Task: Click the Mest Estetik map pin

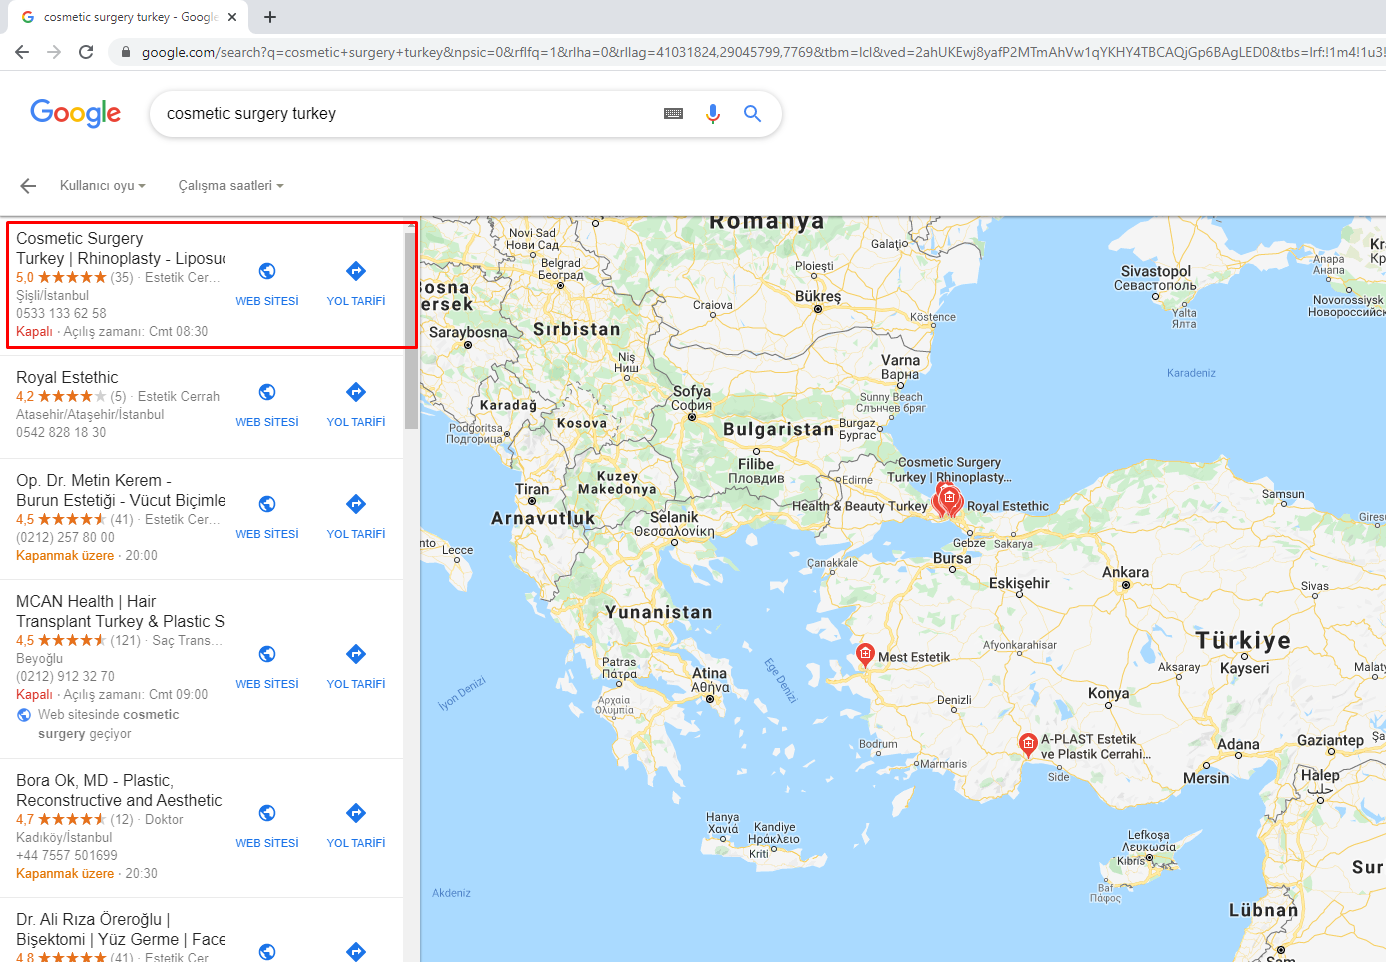Action: pyautogui.click(x=865, y=655)
